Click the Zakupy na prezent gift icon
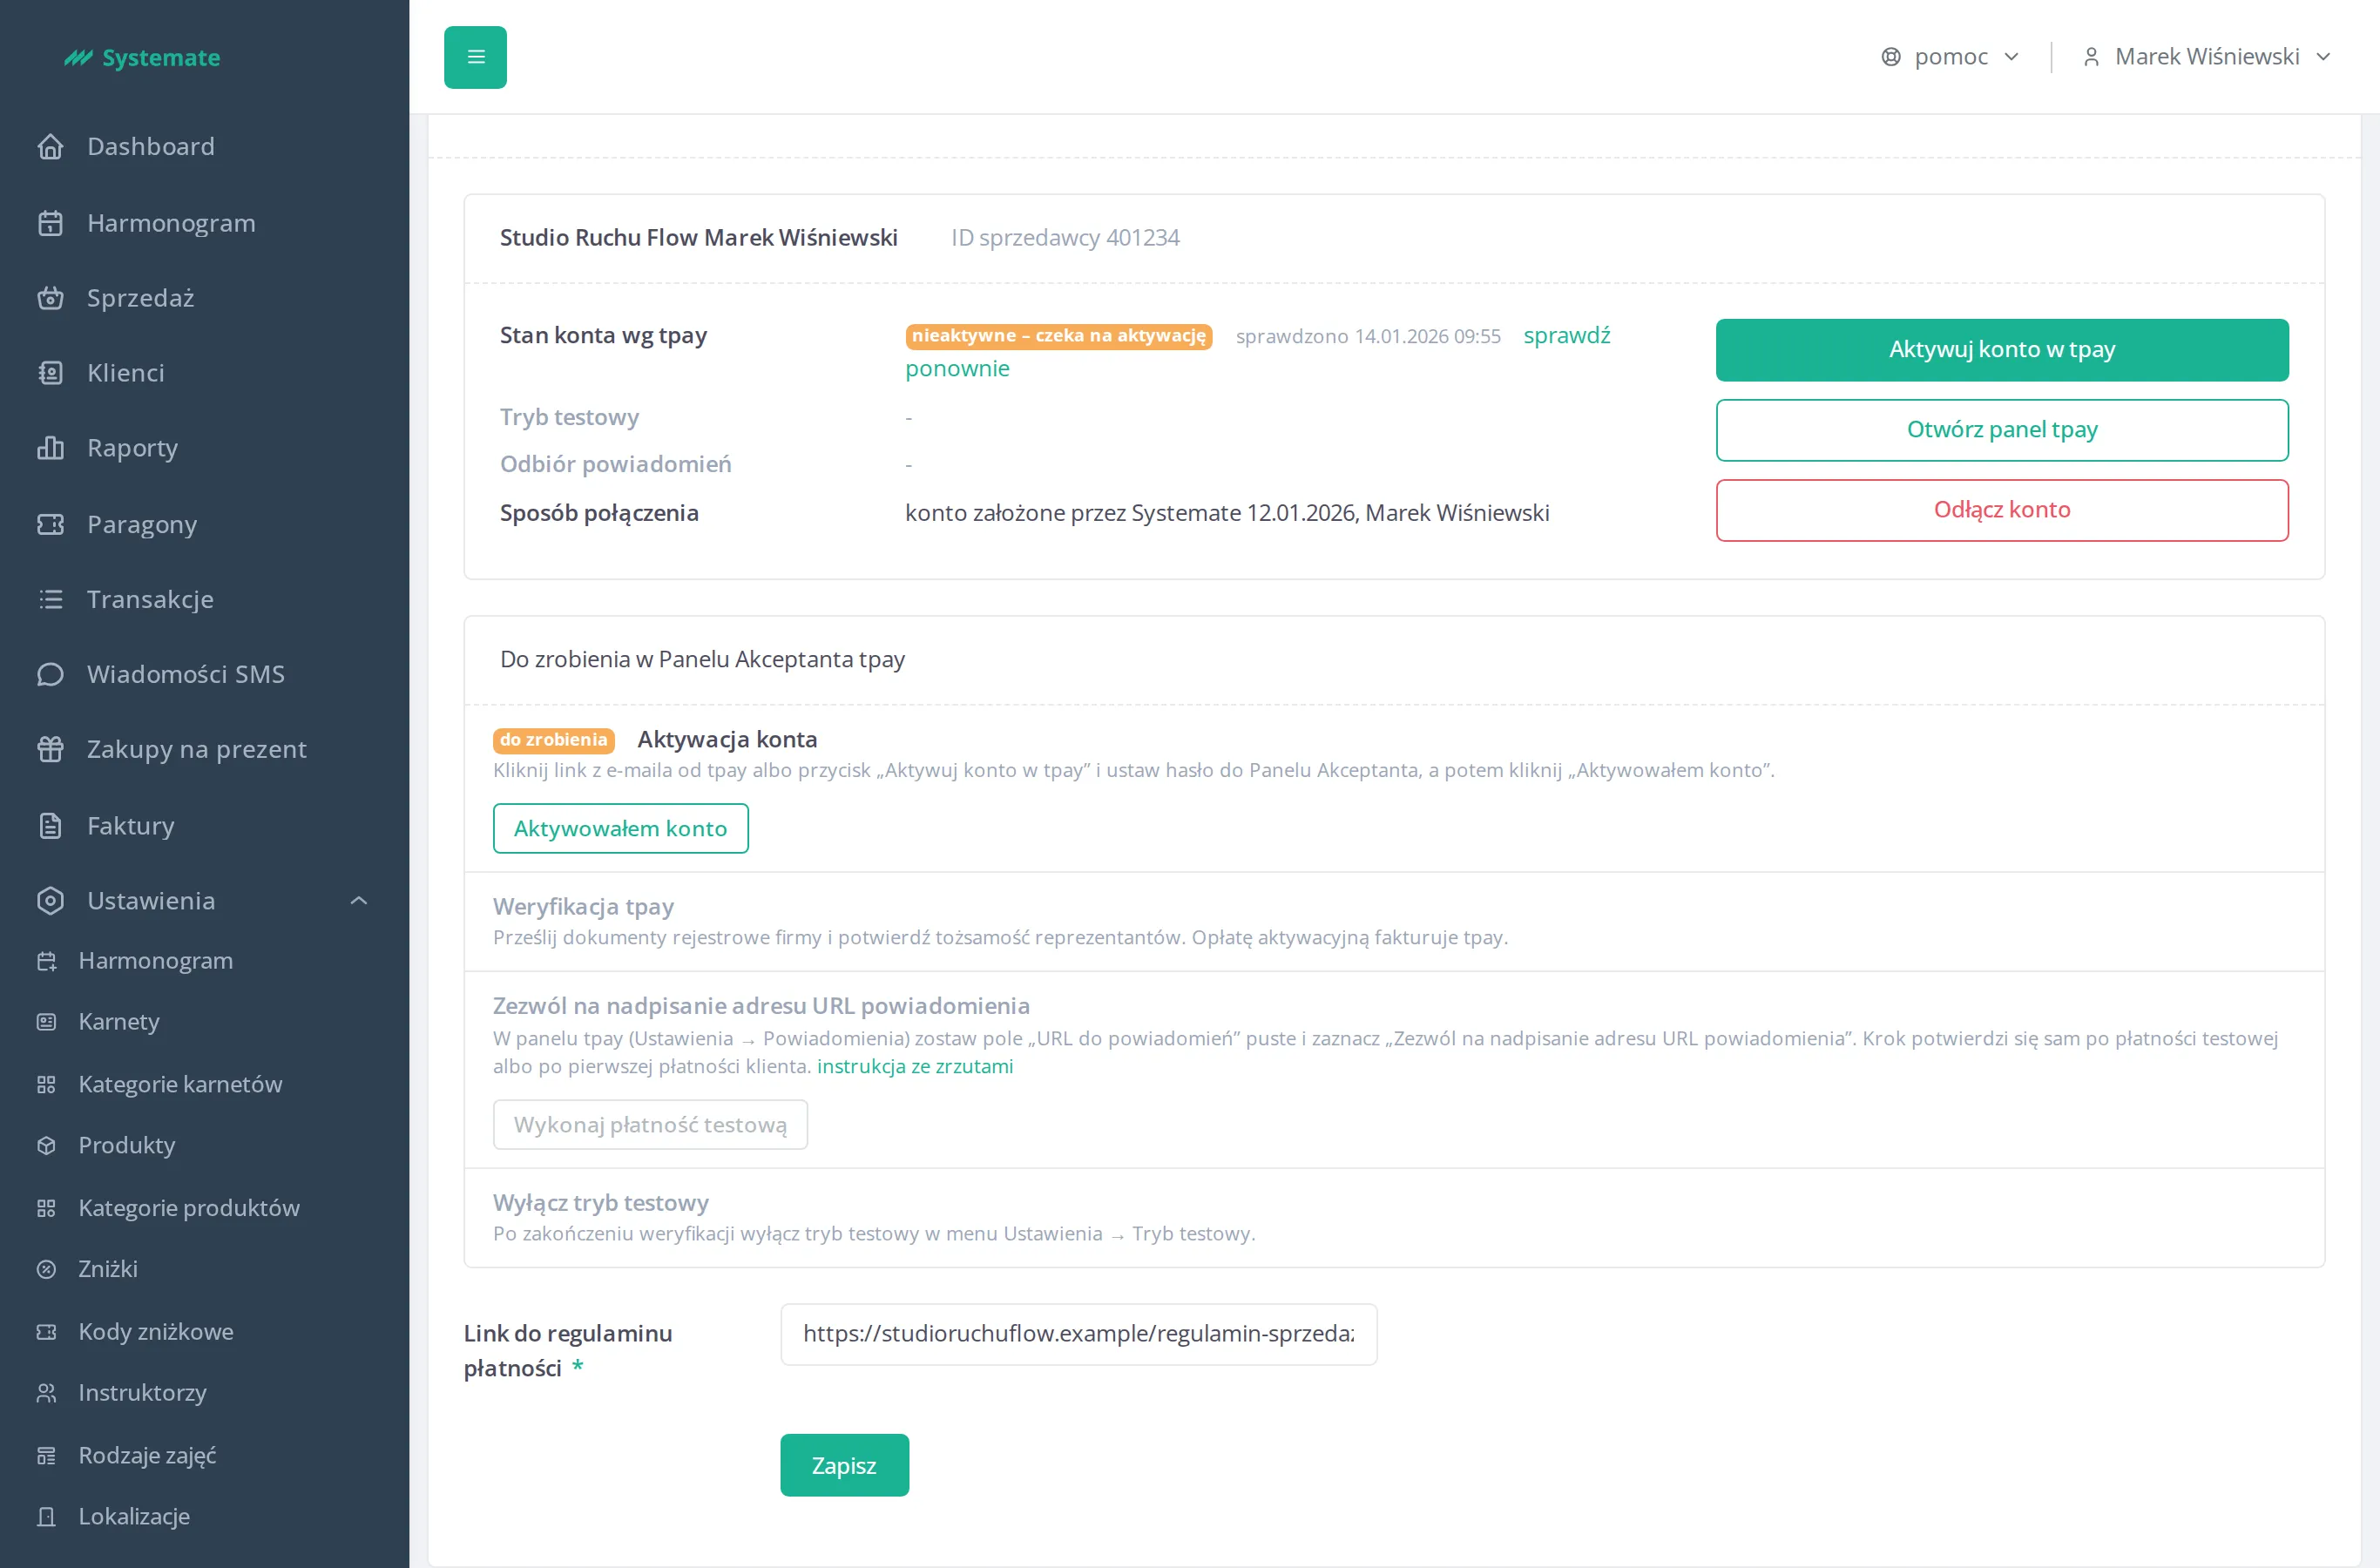The image size is (2380, 1568). (x=50, y=749)
